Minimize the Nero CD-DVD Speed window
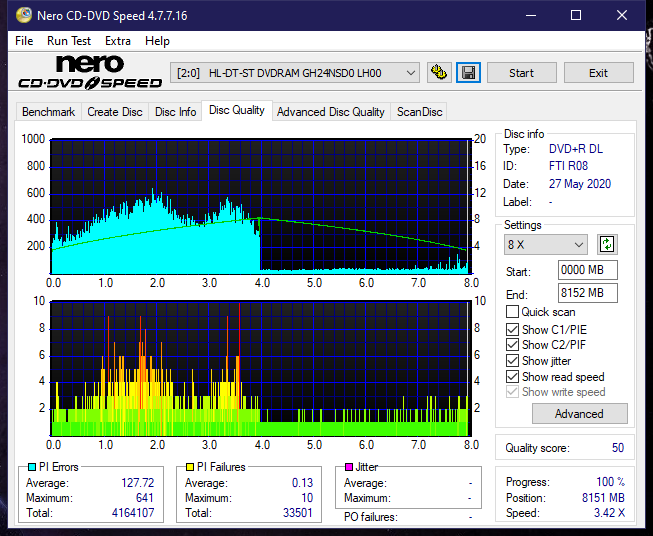 coord(531,15)
